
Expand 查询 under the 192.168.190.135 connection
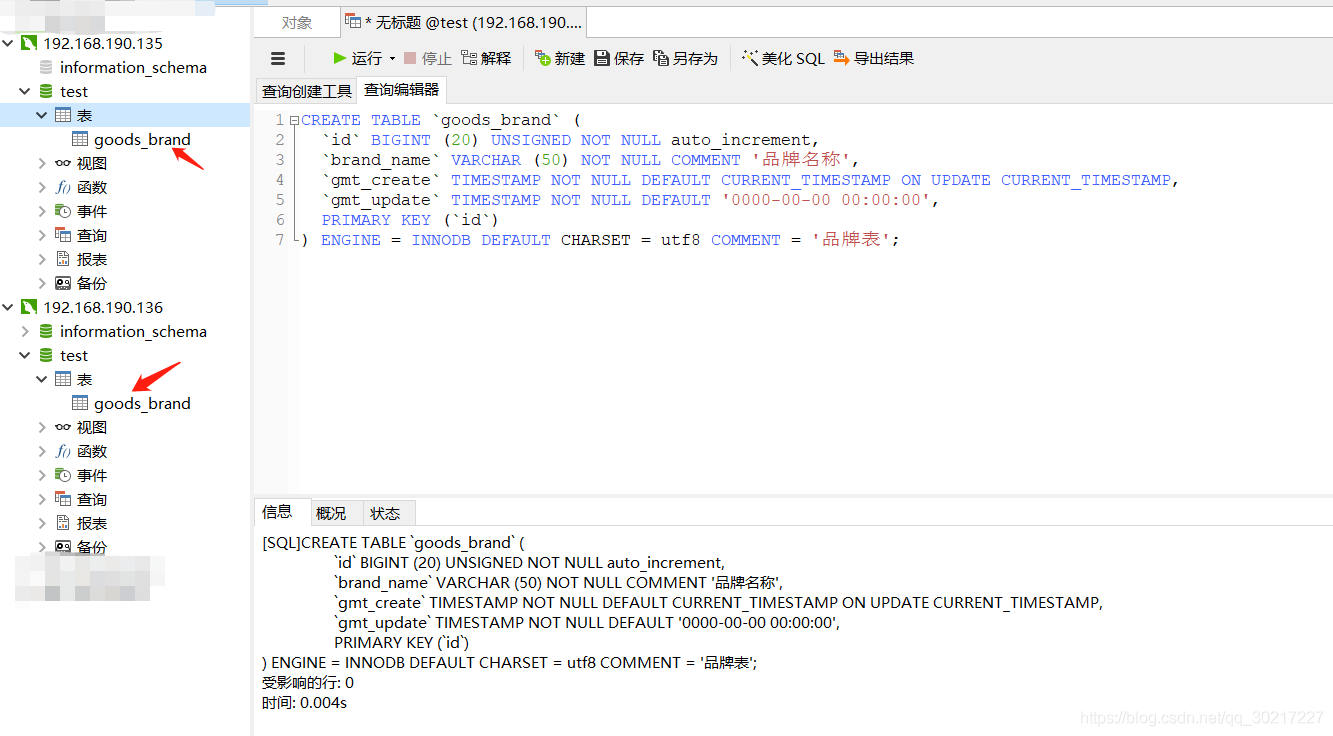click(42, 236)
